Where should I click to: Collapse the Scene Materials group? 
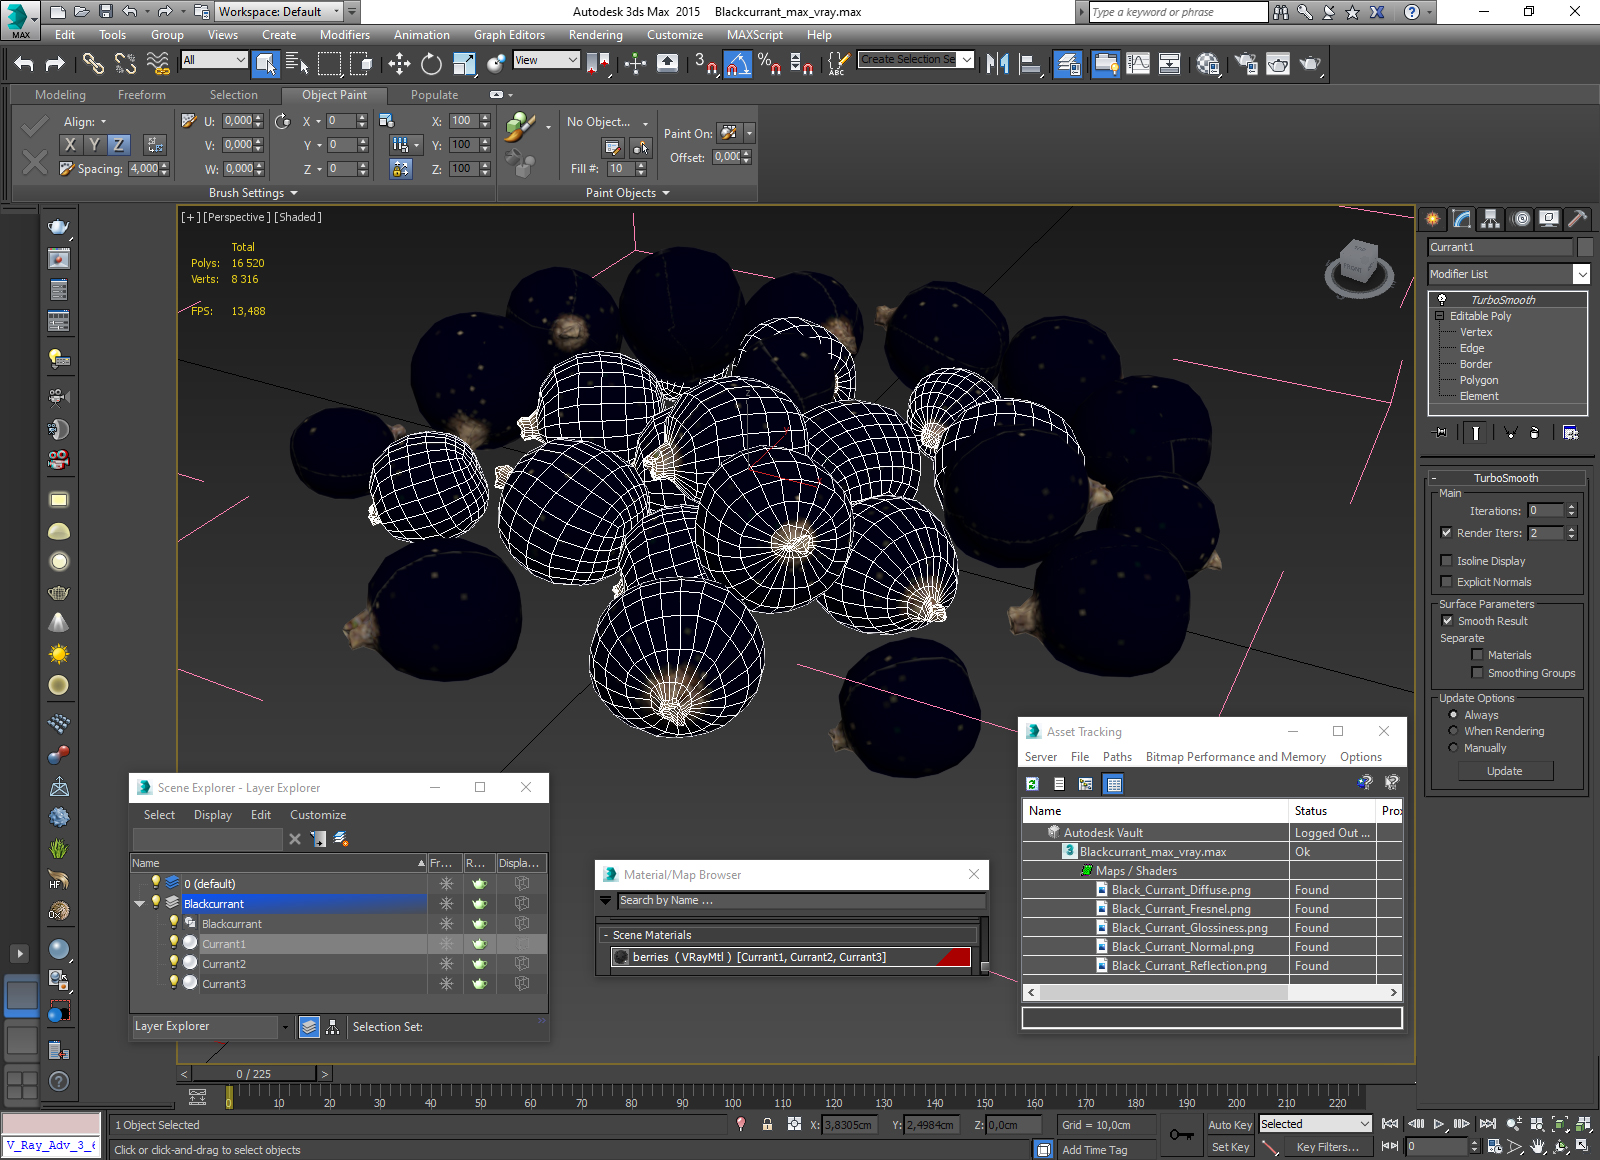coord(606,936)
